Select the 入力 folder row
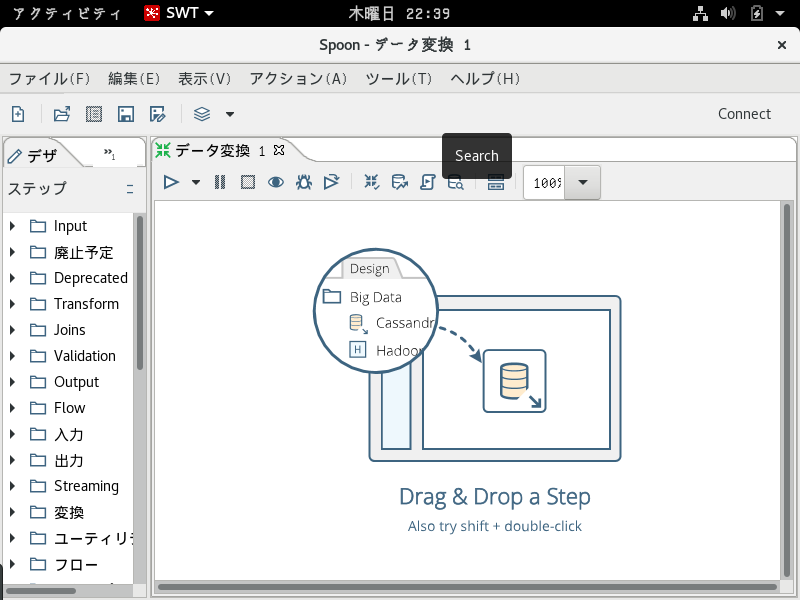 68,434
